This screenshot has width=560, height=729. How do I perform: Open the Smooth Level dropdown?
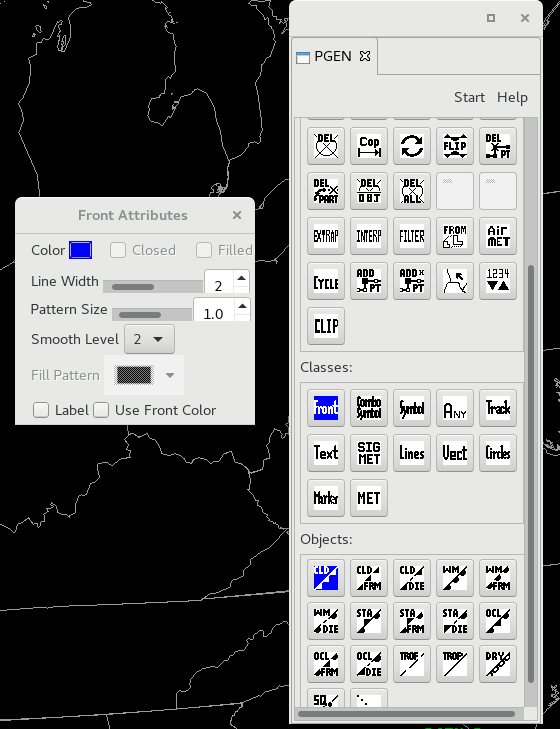coord(149,339)
